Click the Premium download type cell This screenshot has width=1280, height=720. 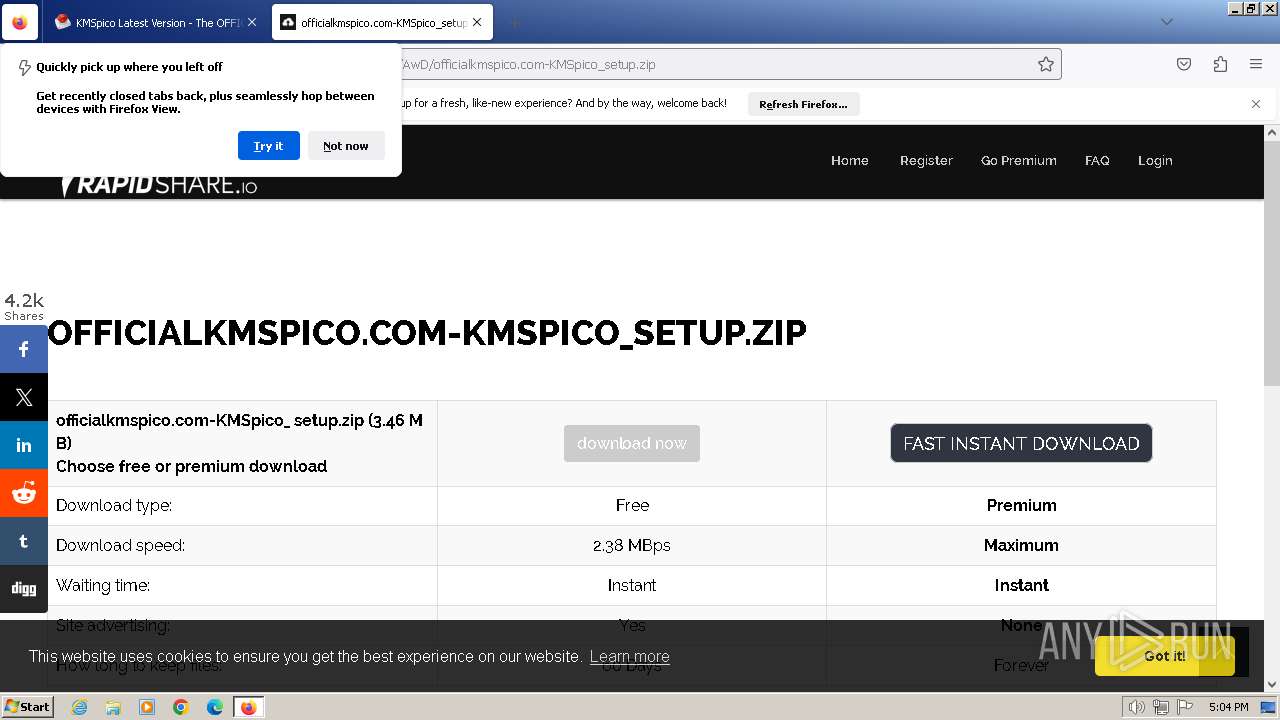1021,505
